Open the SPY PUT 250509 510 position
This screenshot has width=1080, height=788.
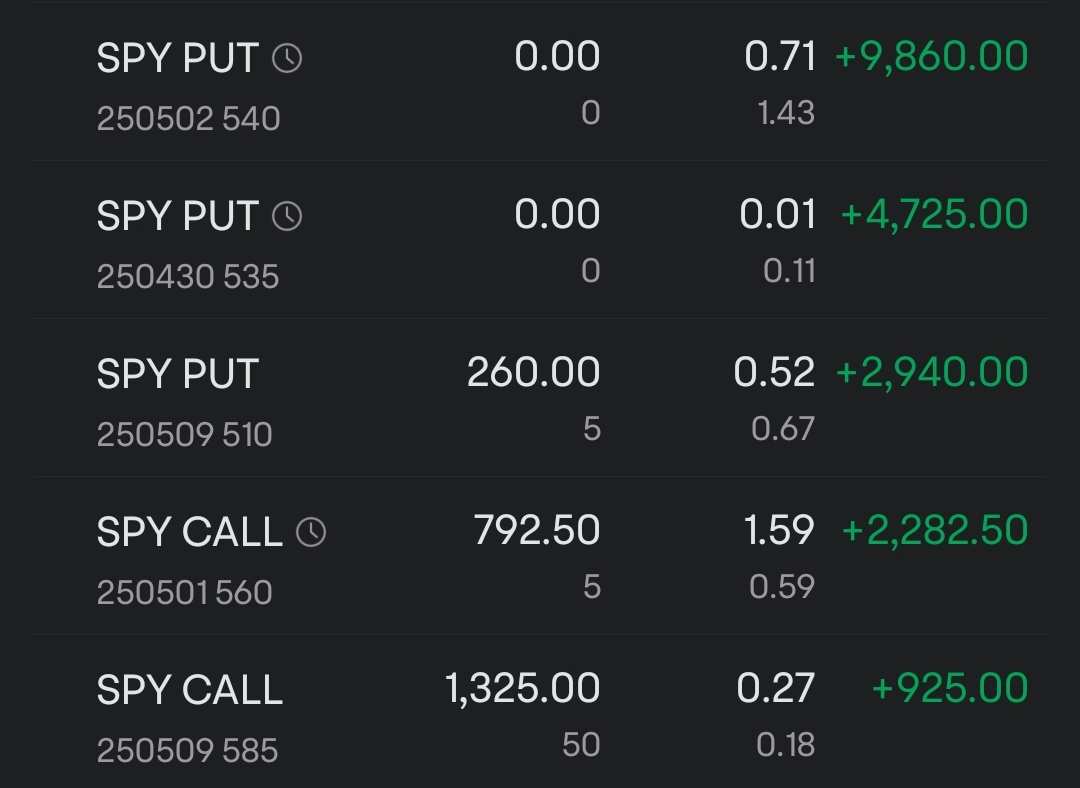(540, 398)
